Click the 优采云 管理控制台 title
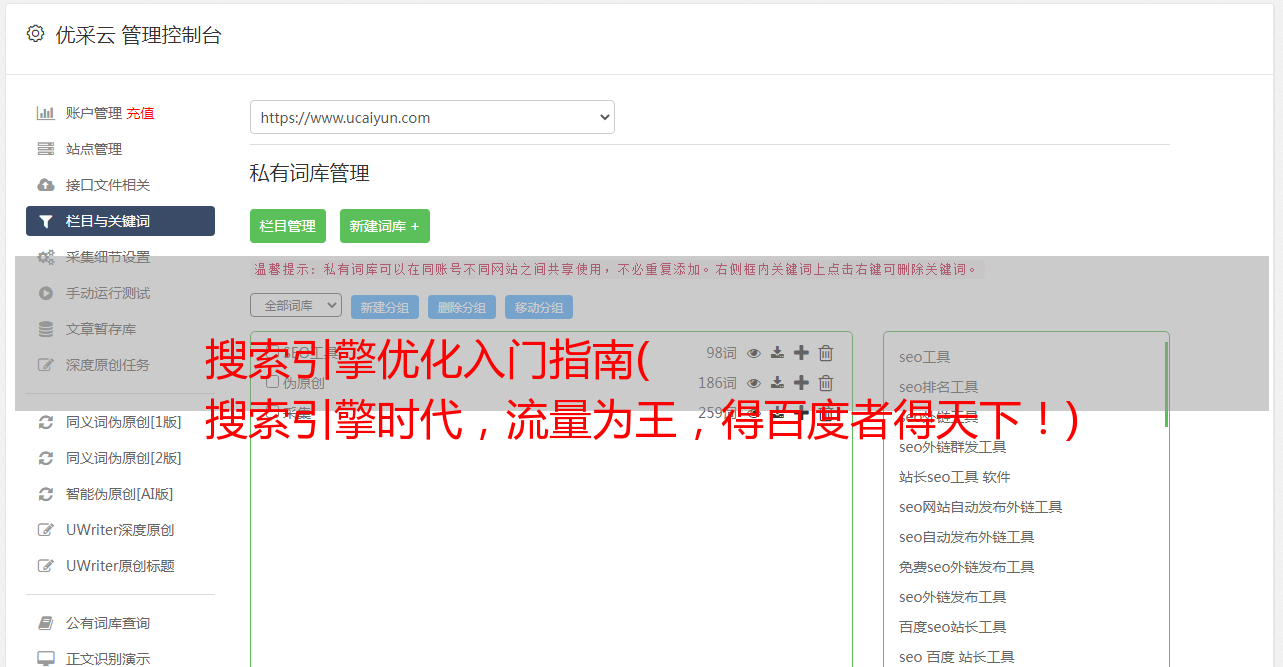 [x=138, y=35]
